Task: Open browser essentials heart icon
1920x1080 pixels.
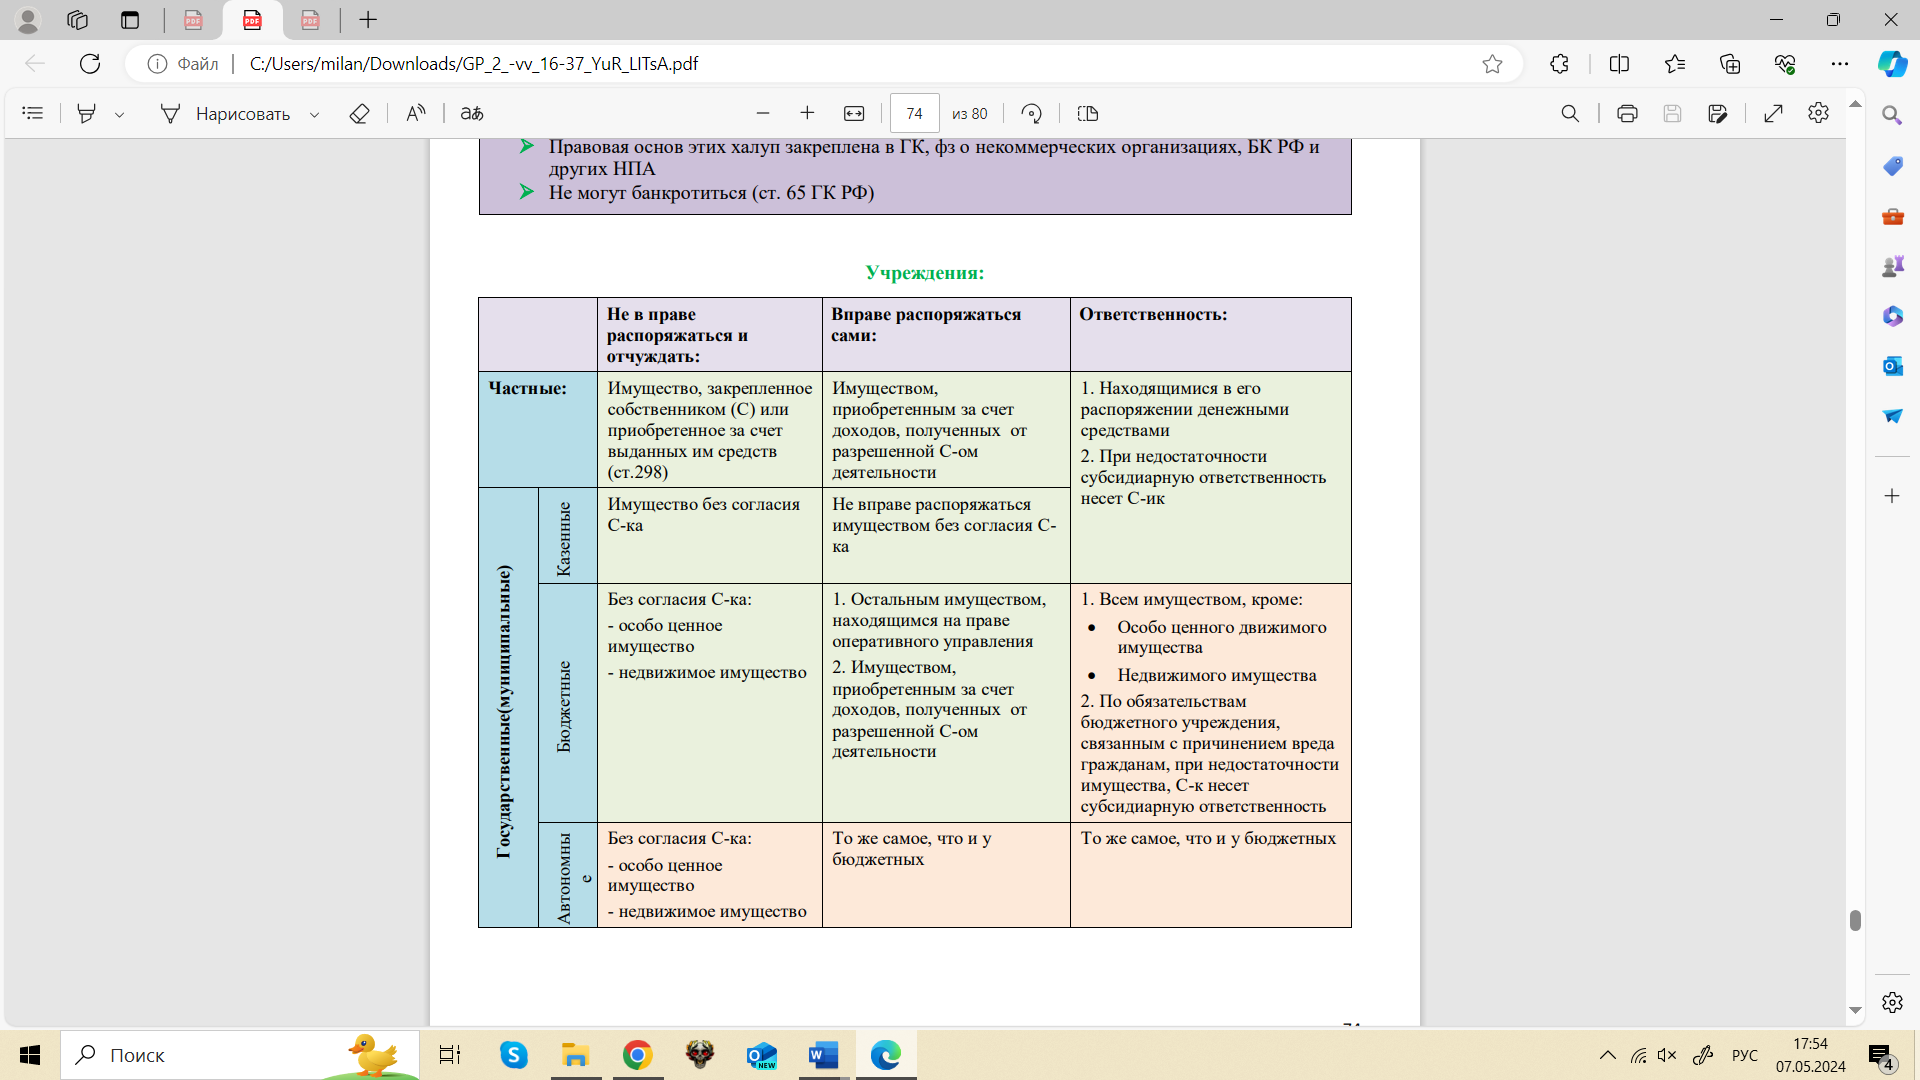Action: [1785, 64]
